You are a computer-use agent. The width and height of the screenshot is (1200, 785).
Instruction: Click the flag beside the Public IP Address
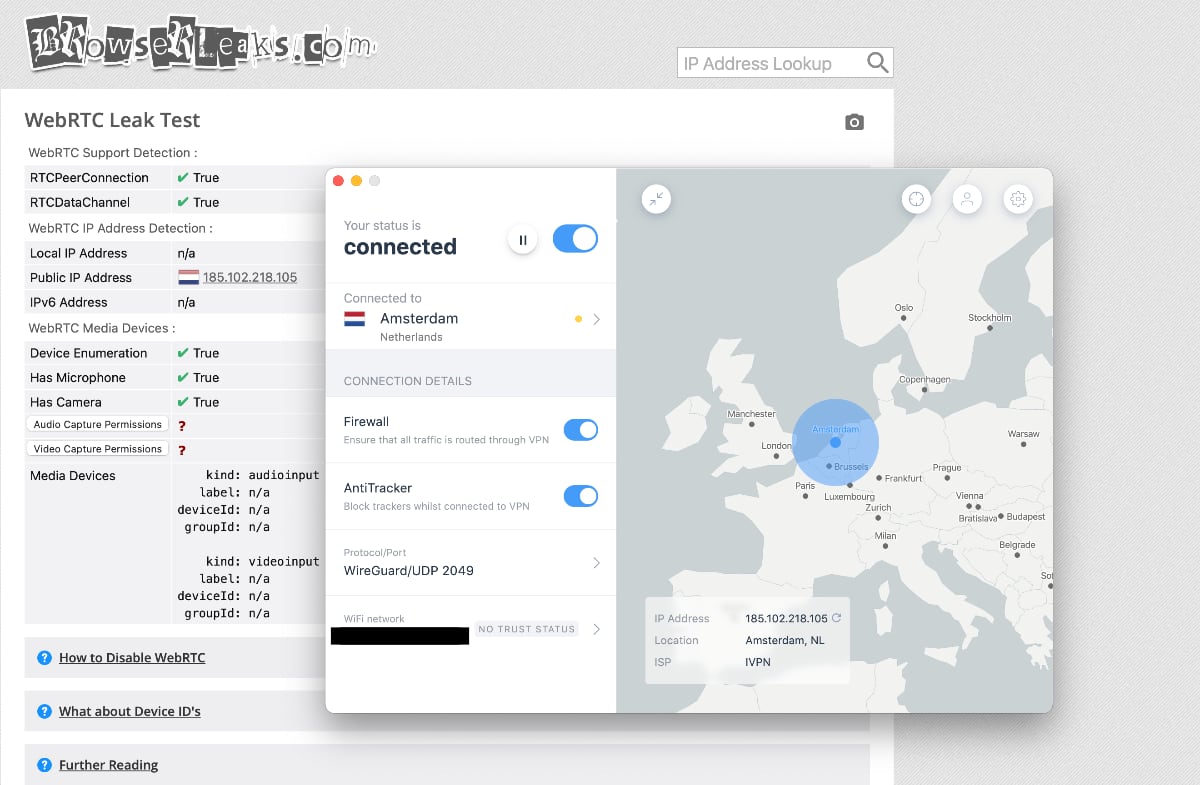tap(188, 277)
